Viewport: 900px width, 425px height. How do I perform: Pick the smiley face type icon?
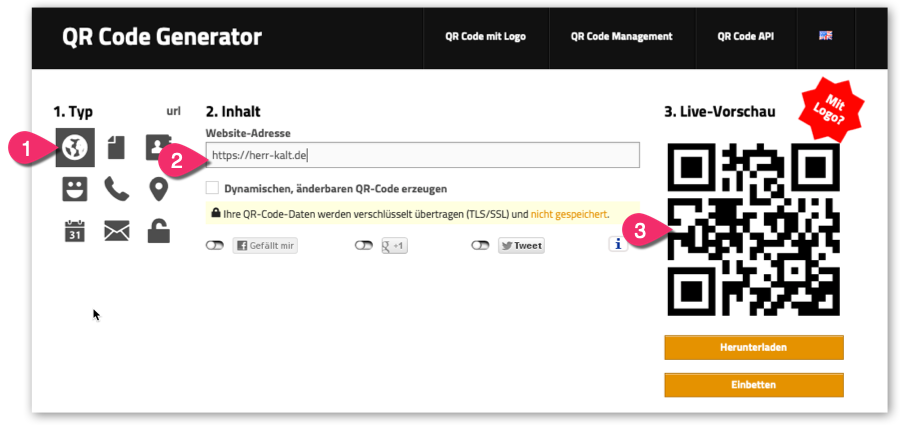pyautogui.click(x=75, y=188)
